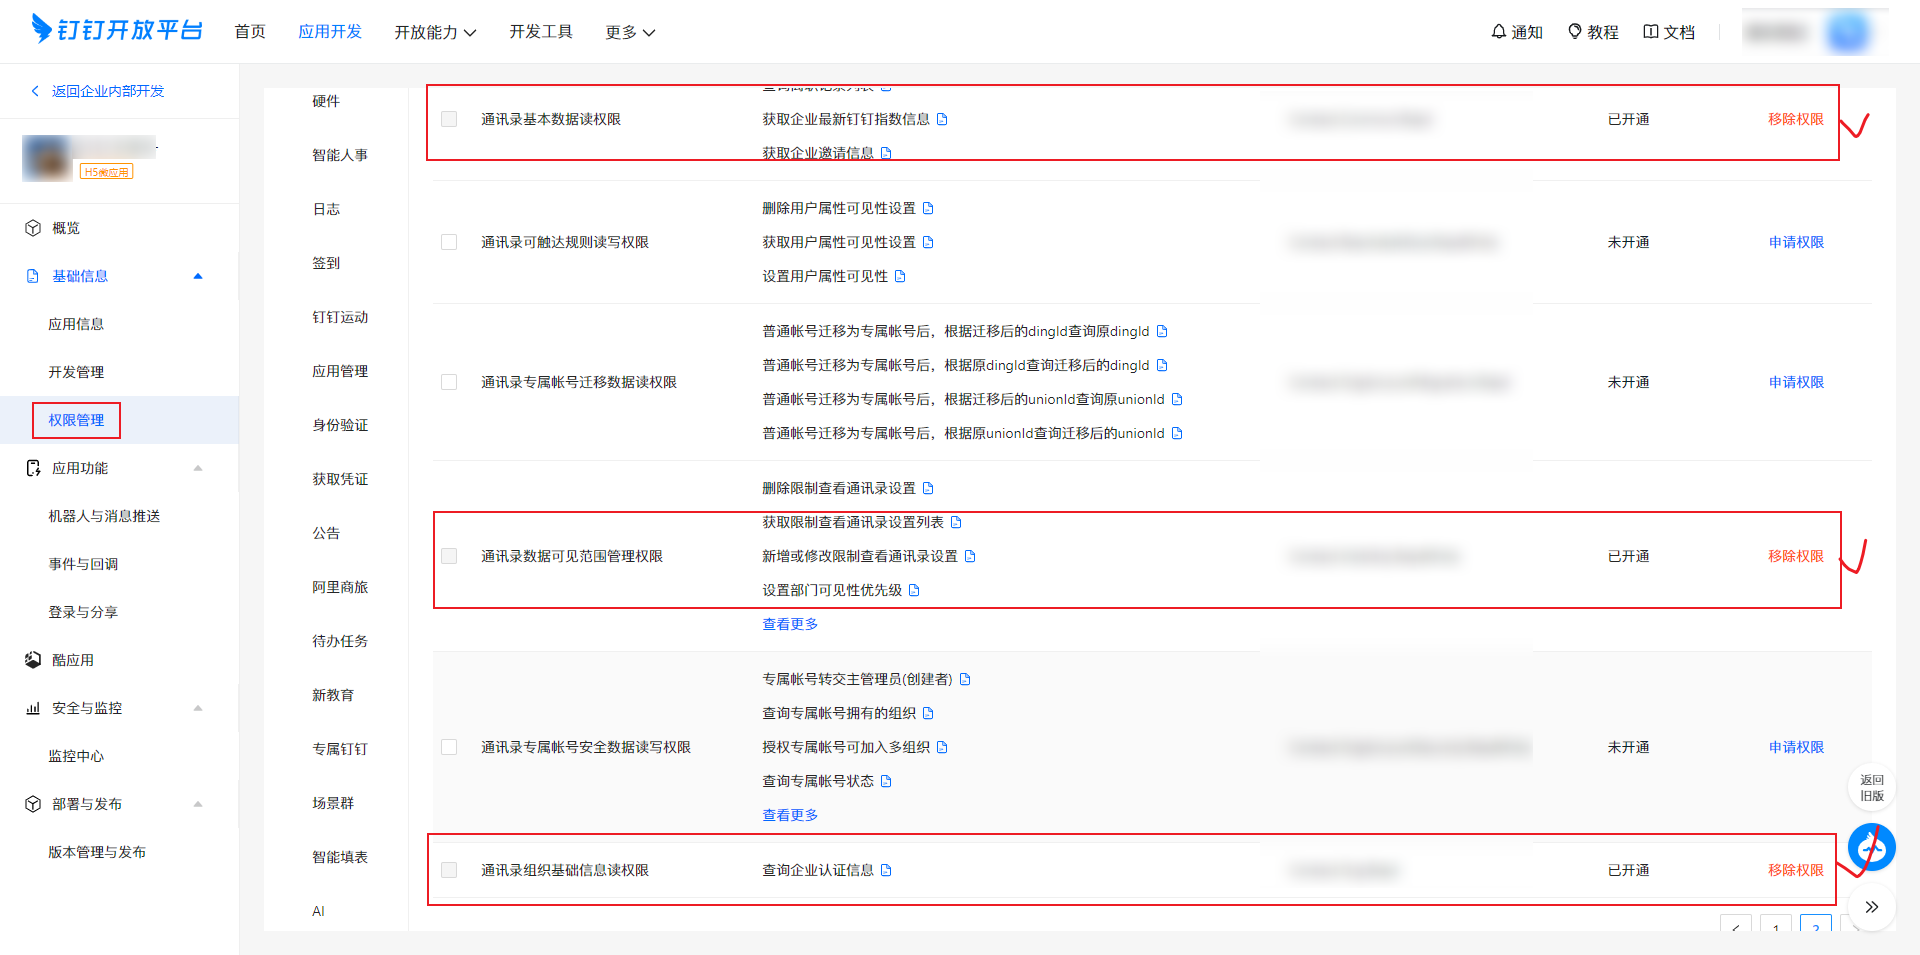Click 移除权限 for 通讯录组织基础信息读权限
This screenshot has height=955, width=1920.
coord(1796,870)
